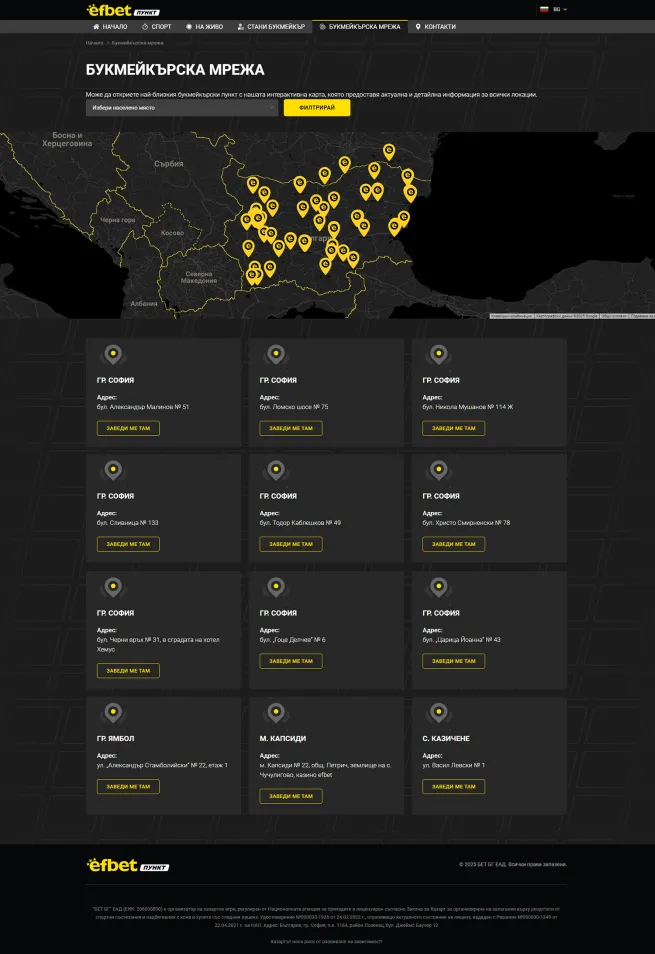Click ЗАВЕДИ МЕ ТАМ for ГР. ЯМБОЛ
This screenshot has width=655, height=954.
[128, 787]
